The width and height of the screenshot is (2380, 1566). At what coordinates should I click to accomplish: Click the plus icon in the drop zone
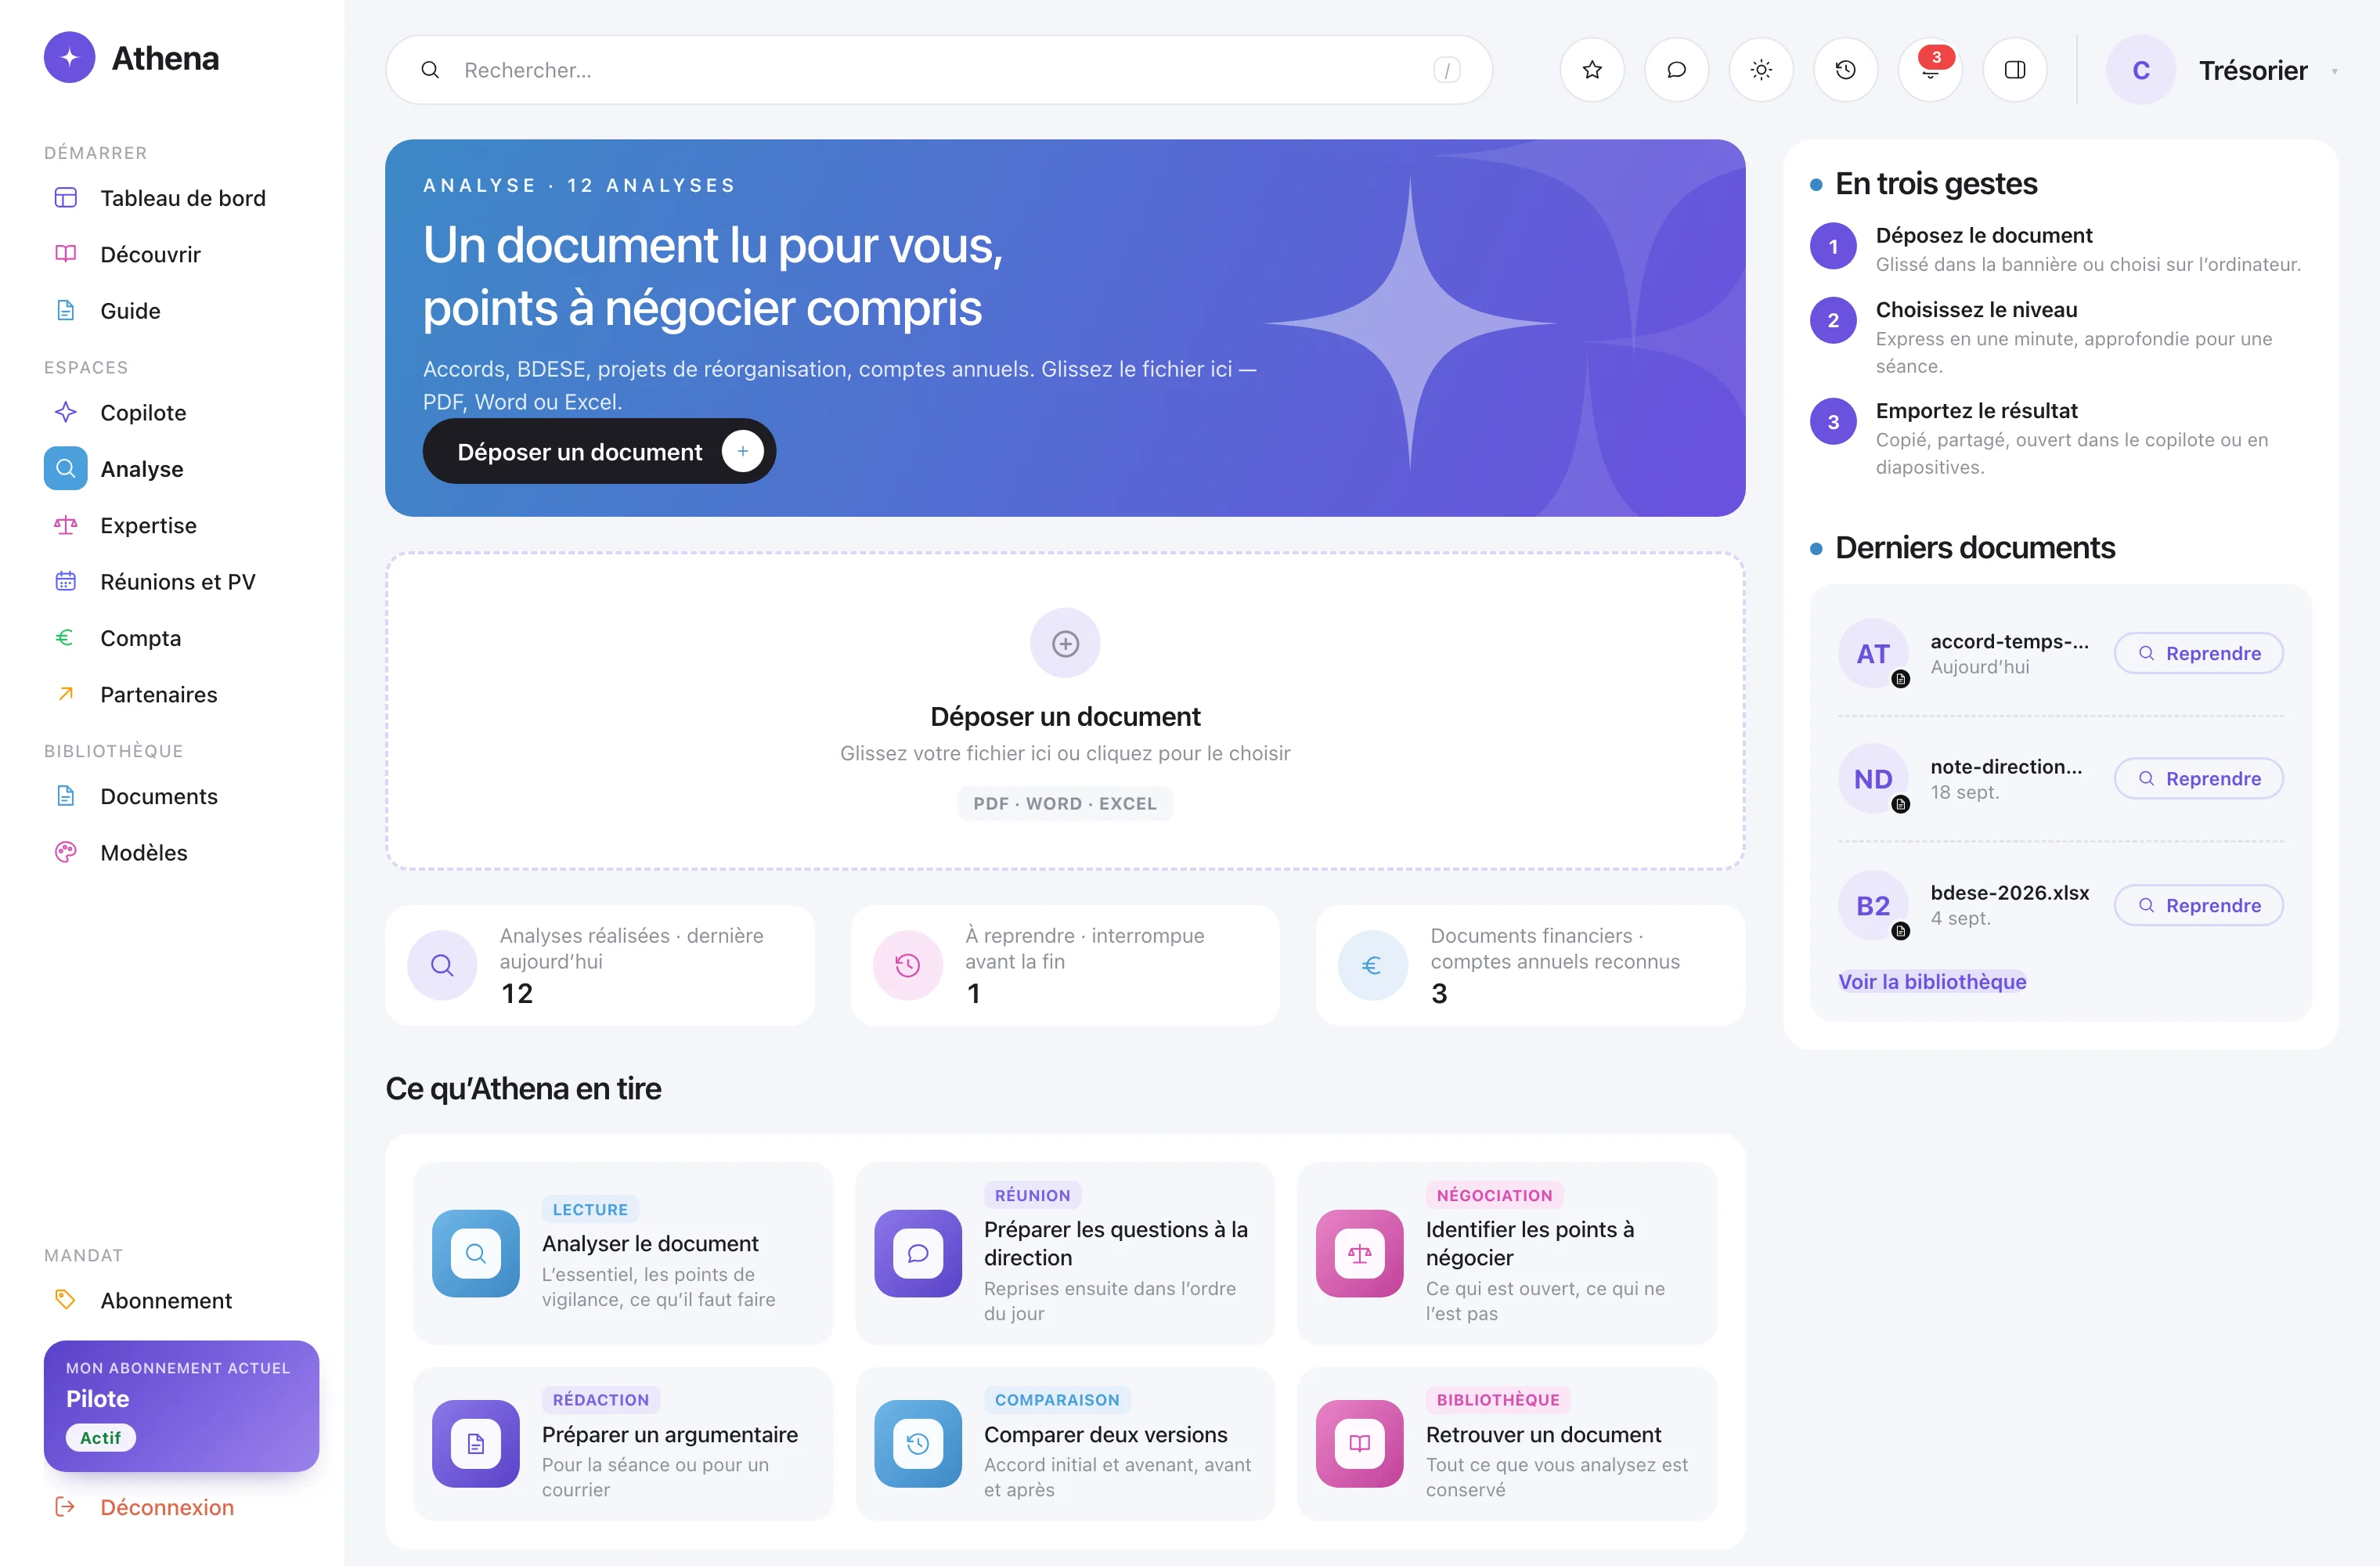pyautogui.click(x=1065, y=643)
